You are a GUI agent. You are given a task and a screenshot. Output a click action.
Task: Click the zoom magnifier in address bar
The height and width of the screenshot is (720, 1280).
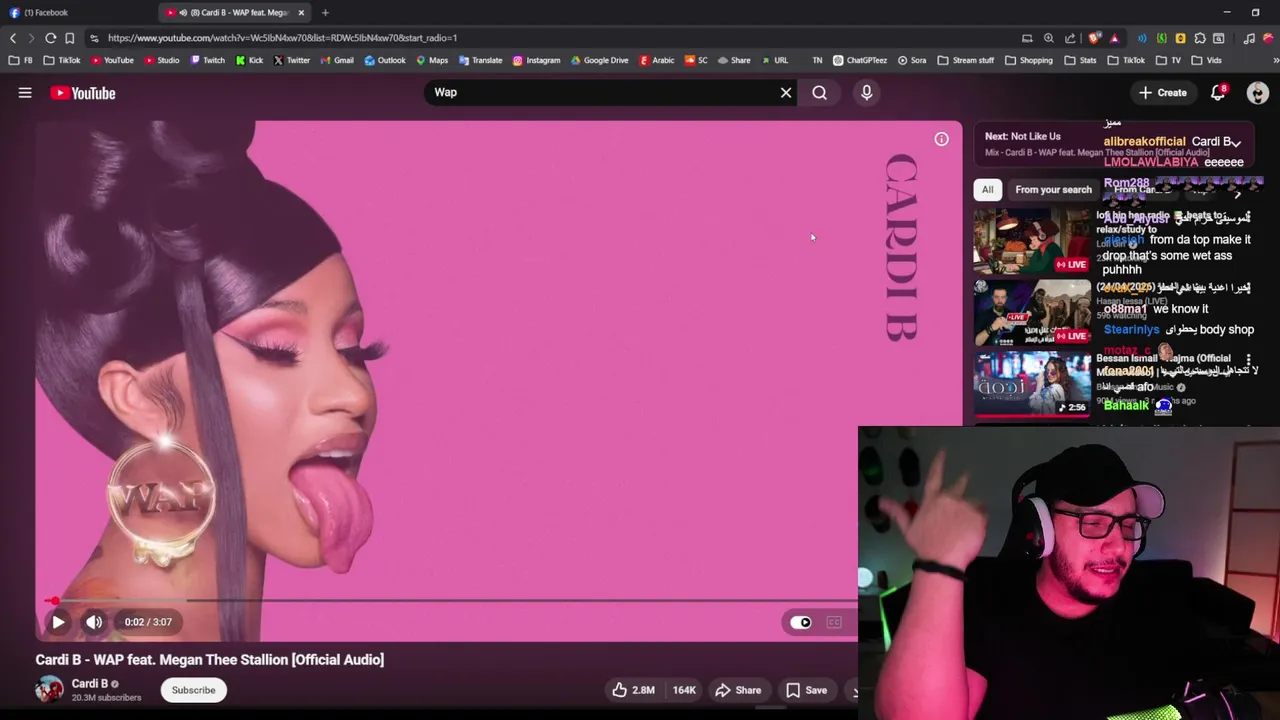click(1048, 38)
